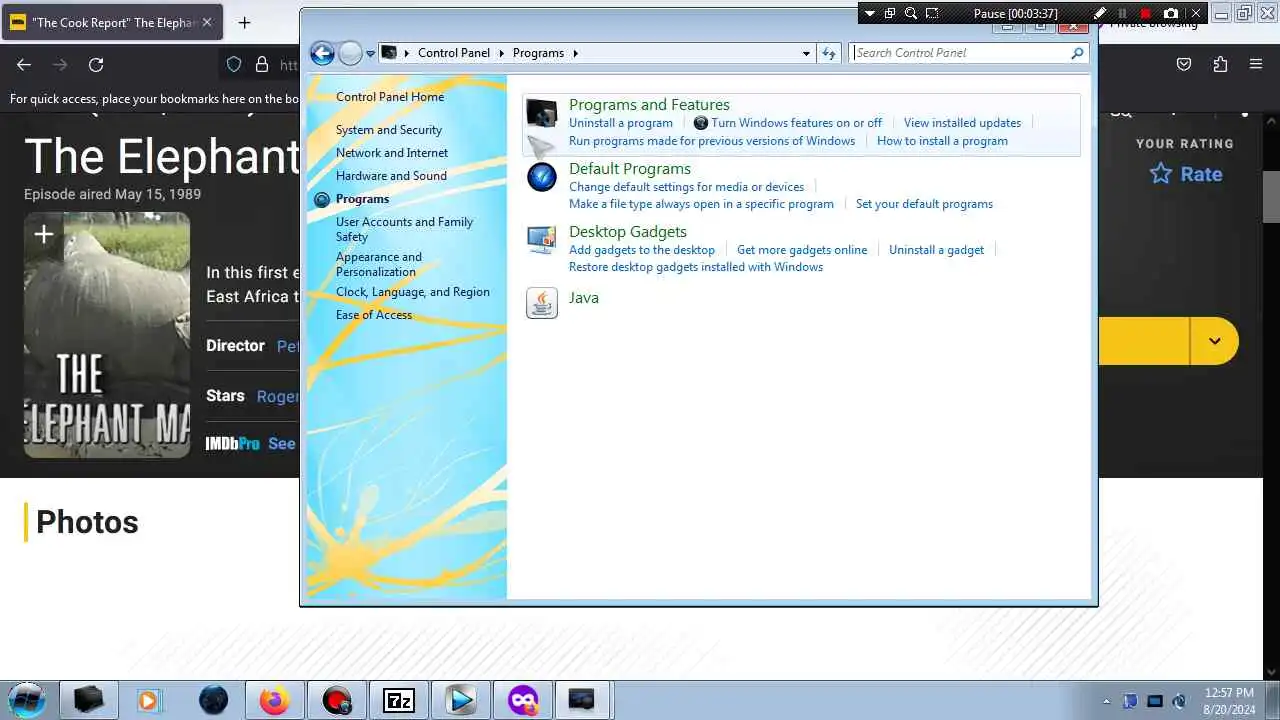This screenshot has width=1280, height=720.
Task: Expand the arrow after Control Panel breadcrumb
Action: point(500,53)
